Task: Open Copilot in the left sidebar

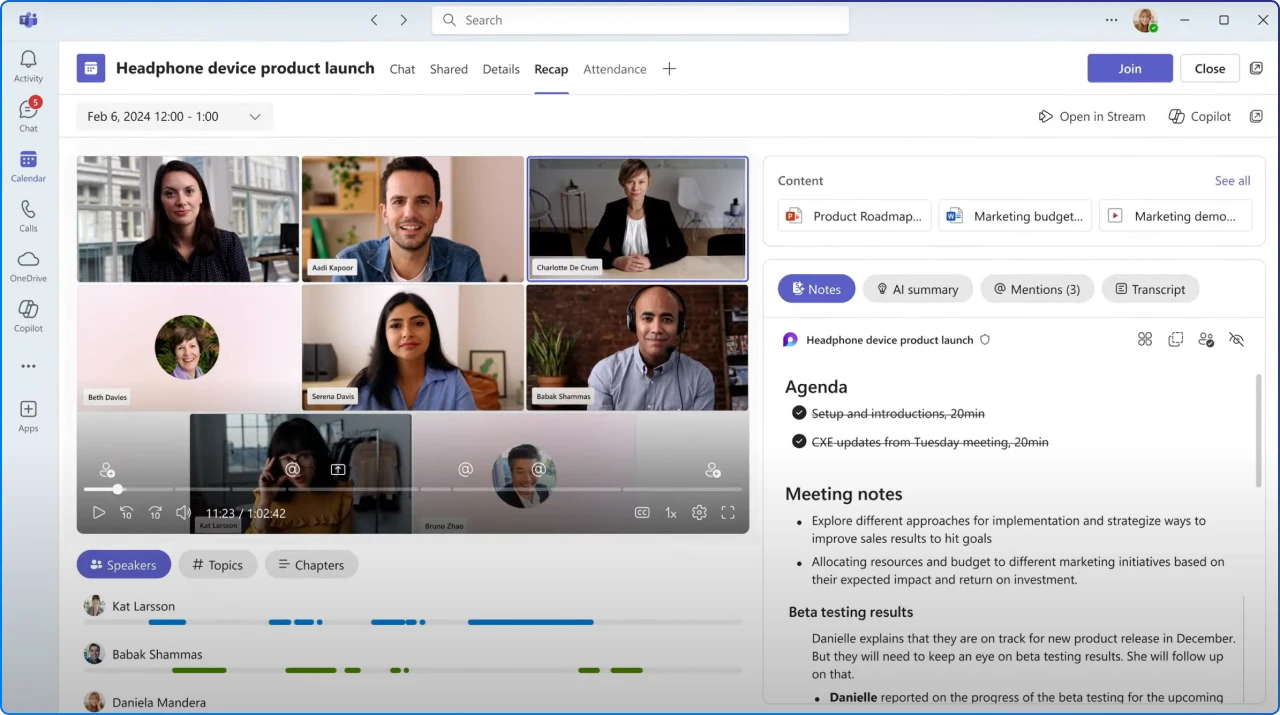Action: point(28,315)
